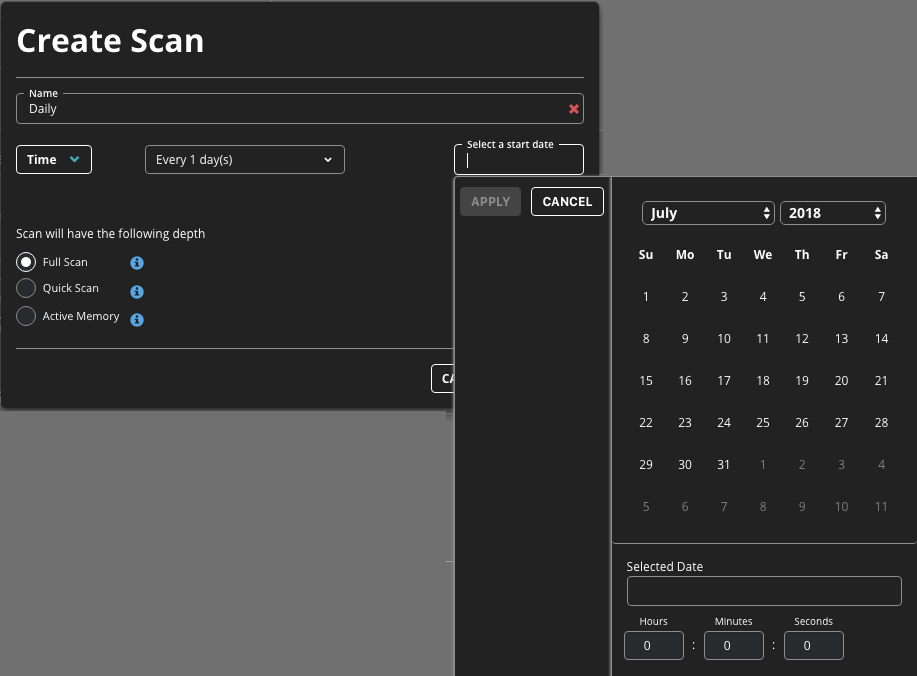Clear the Name field with the red X

(574, 109)
